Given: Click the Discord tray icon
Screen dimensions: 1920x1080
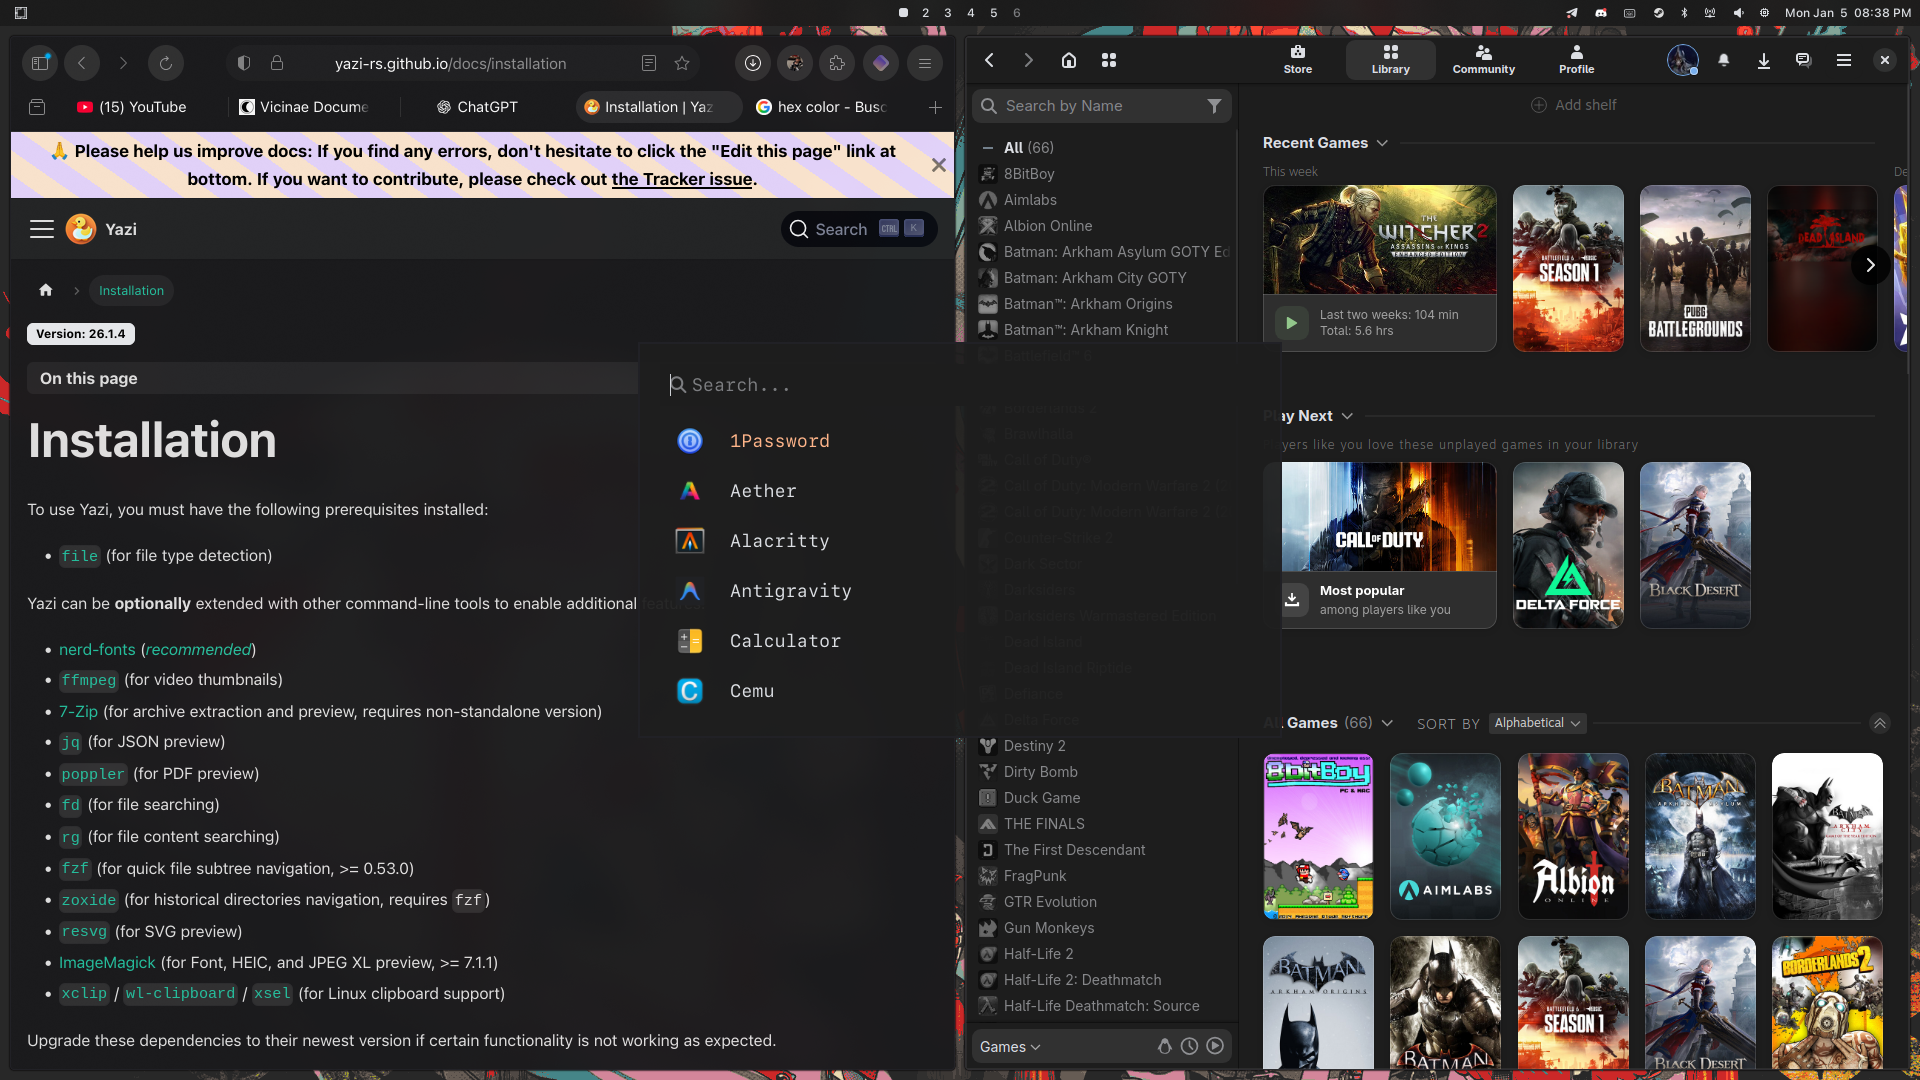Looking at the screenshot, I should point(1601,13).
